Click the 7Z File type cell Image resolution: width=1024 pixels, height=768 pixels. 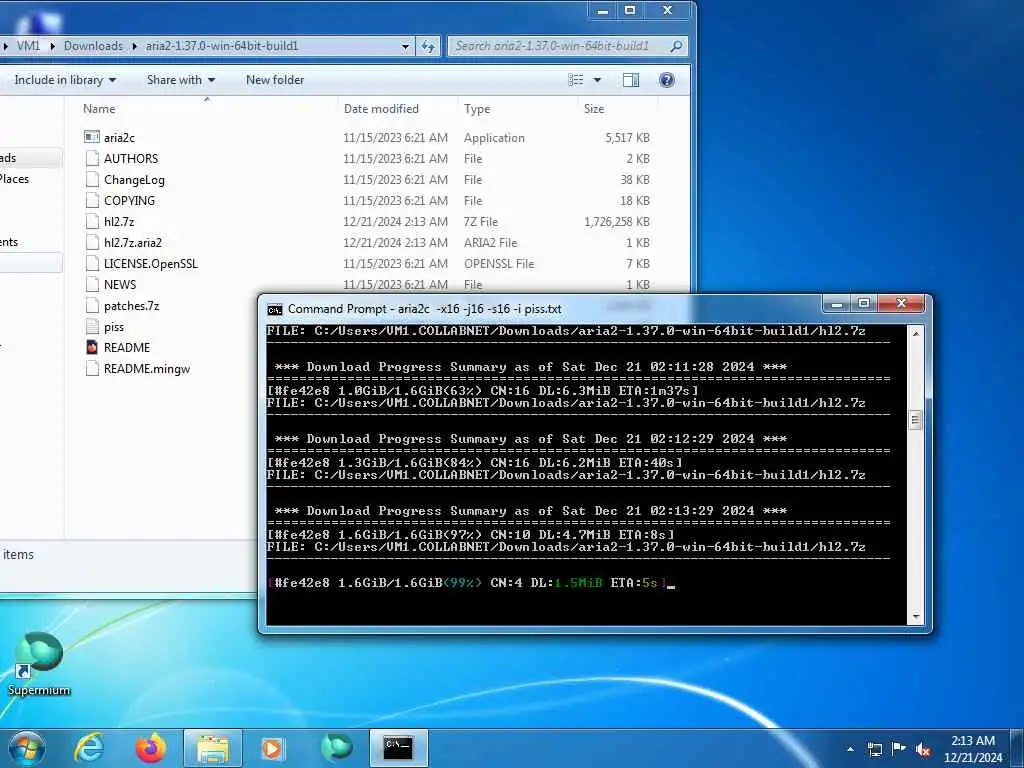[x=481, y=221]
